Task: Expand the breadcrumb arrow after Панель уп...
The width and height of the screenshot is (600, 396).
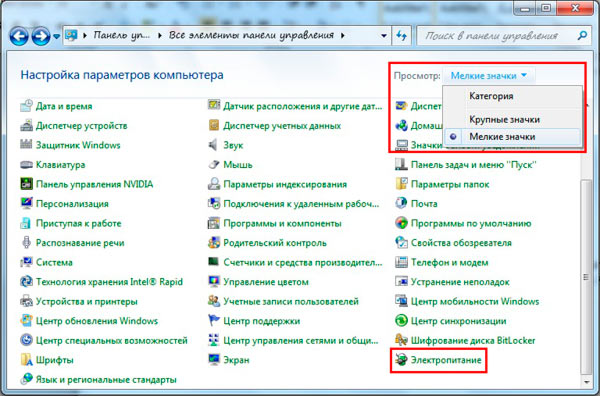Action: (160, 36)
